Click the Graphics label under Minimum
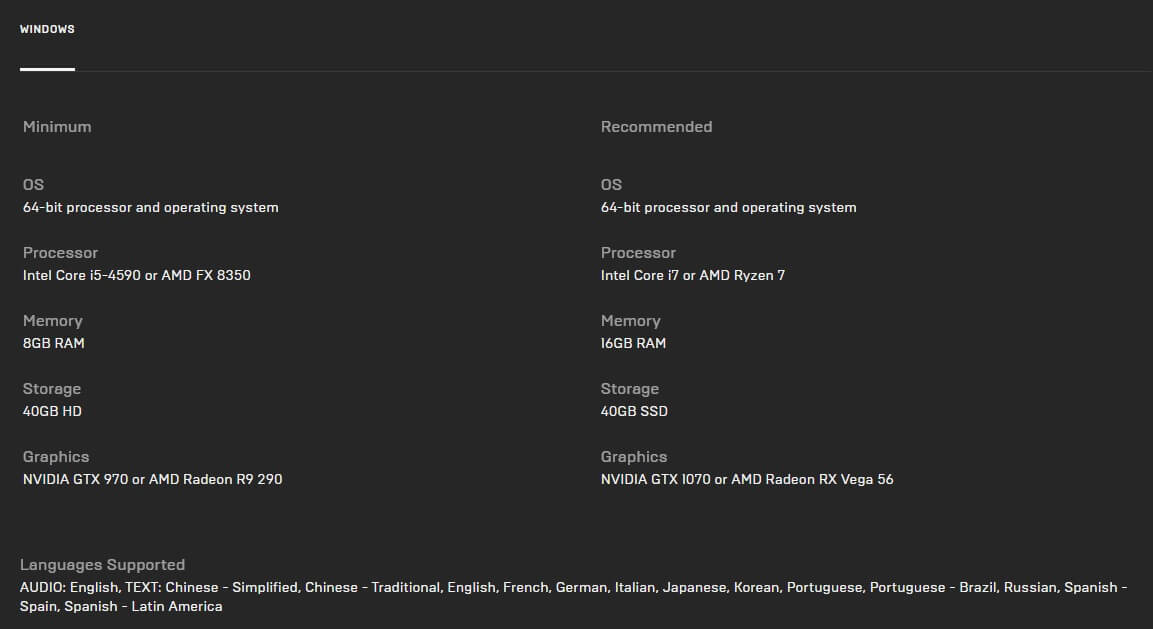This screenshot has height=629, width=1153. point(56,457)
